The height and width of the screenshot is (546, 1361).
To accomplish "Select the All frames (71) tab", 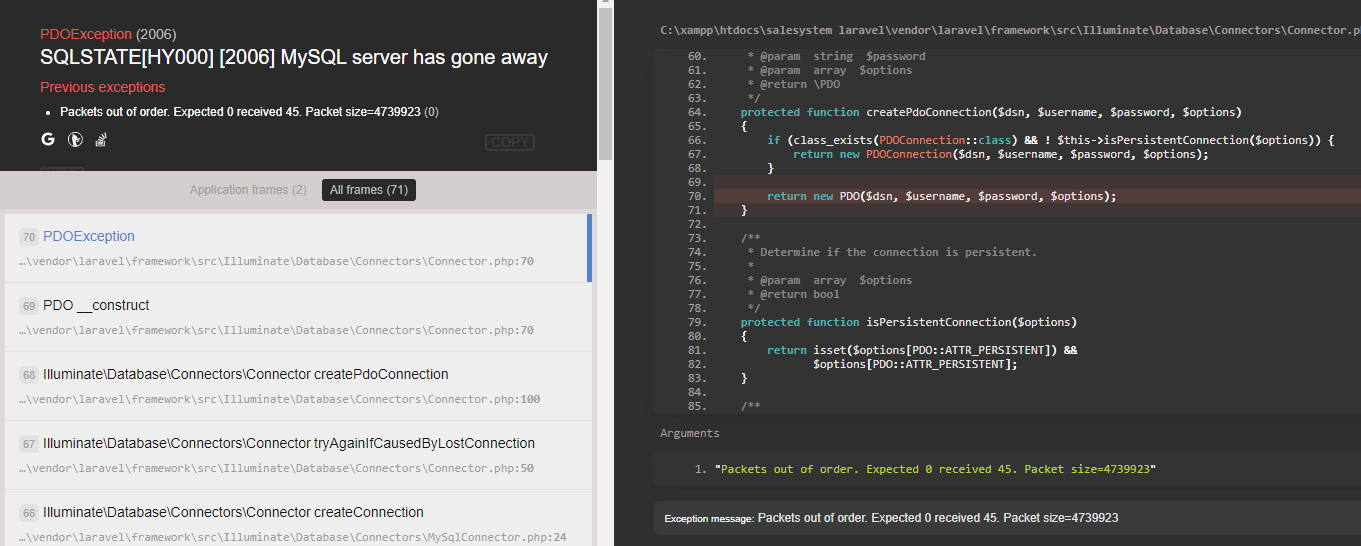I will (368, 190).
